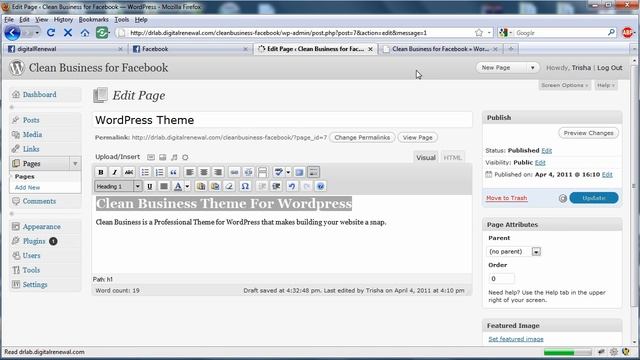Insert the More tag
640x360 pixels.
(x=262, y=172)
